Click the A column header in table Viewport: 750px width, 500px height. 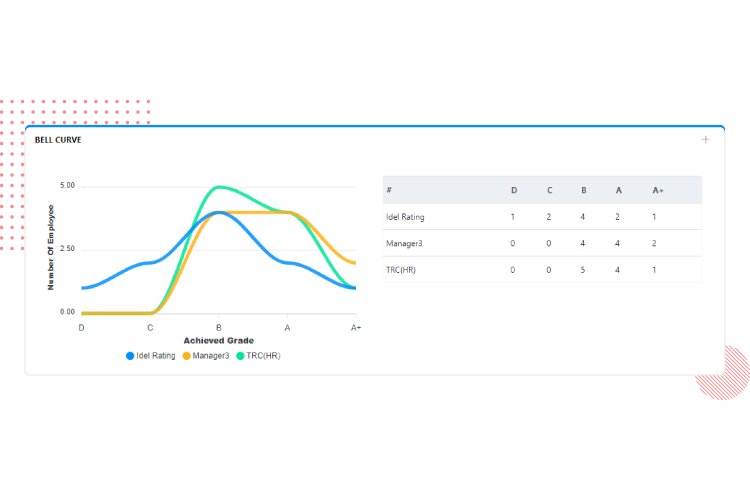(618, 190)
